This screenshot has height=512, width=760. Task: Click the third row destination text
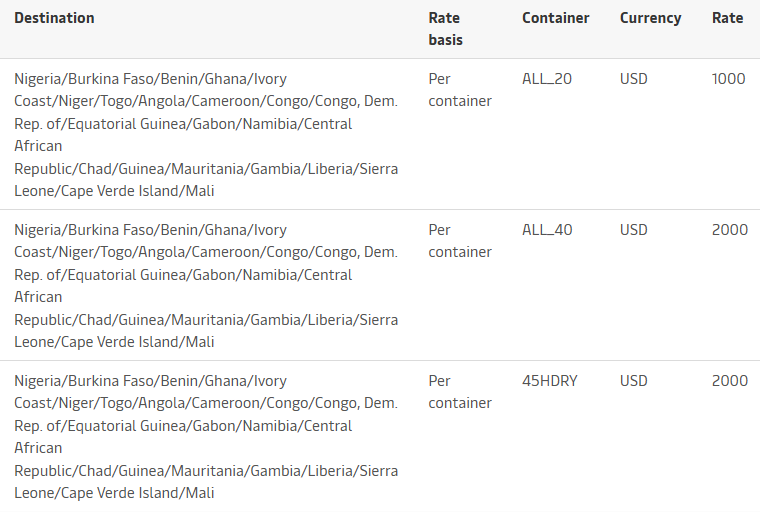point(205,437)
